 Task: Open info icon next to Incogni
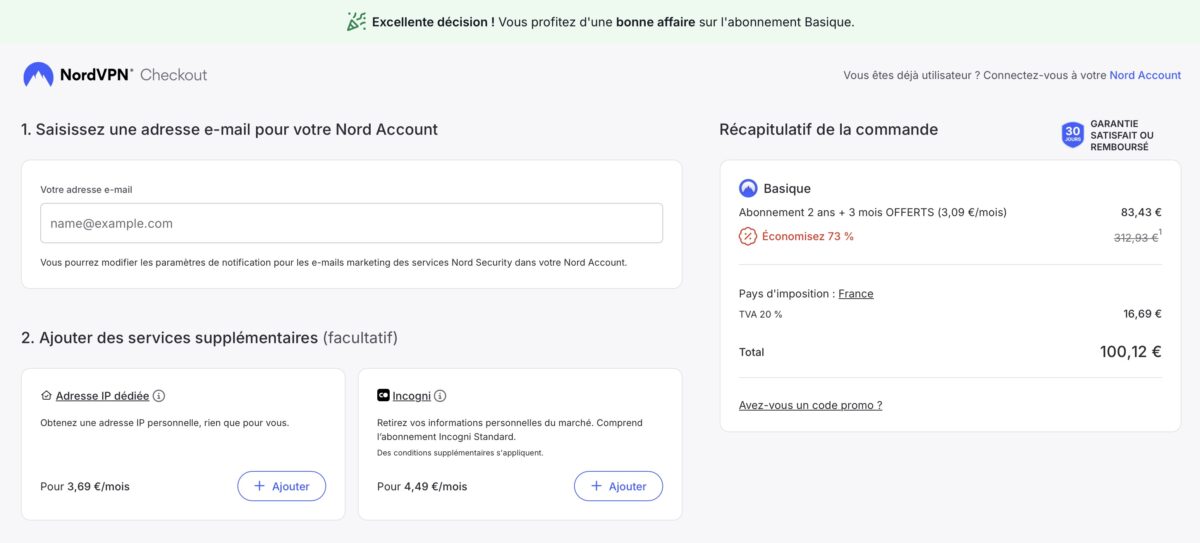pyautogui.click(x=440, y=396)
